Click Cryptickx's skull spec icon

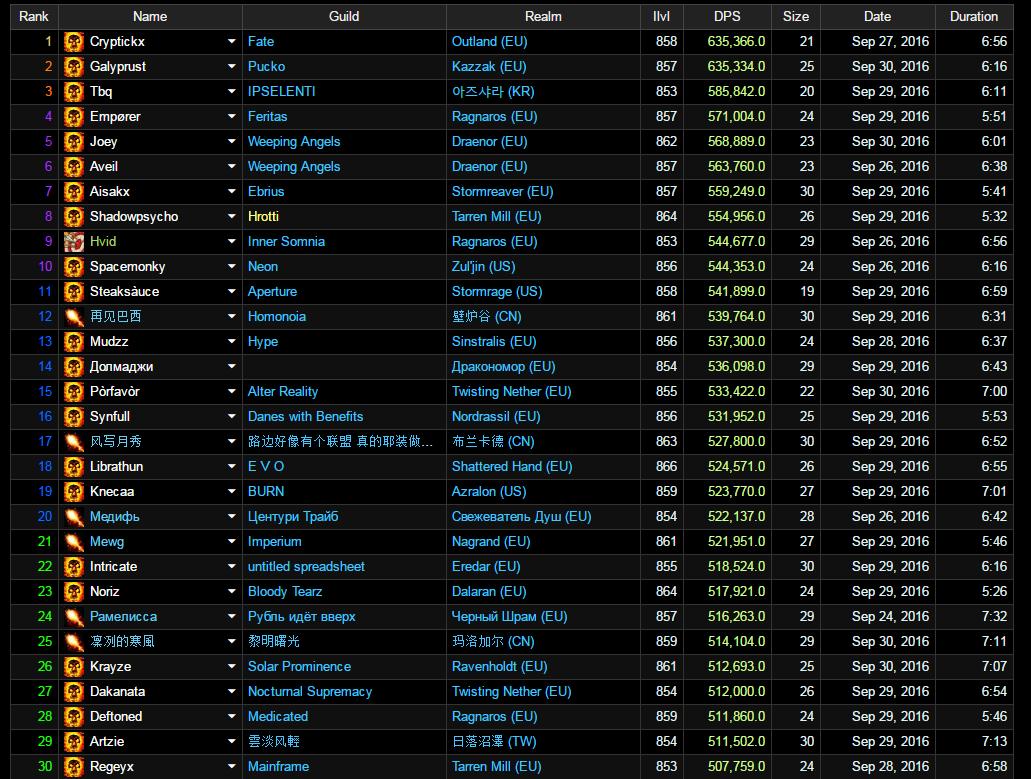(x=74, y=41)
